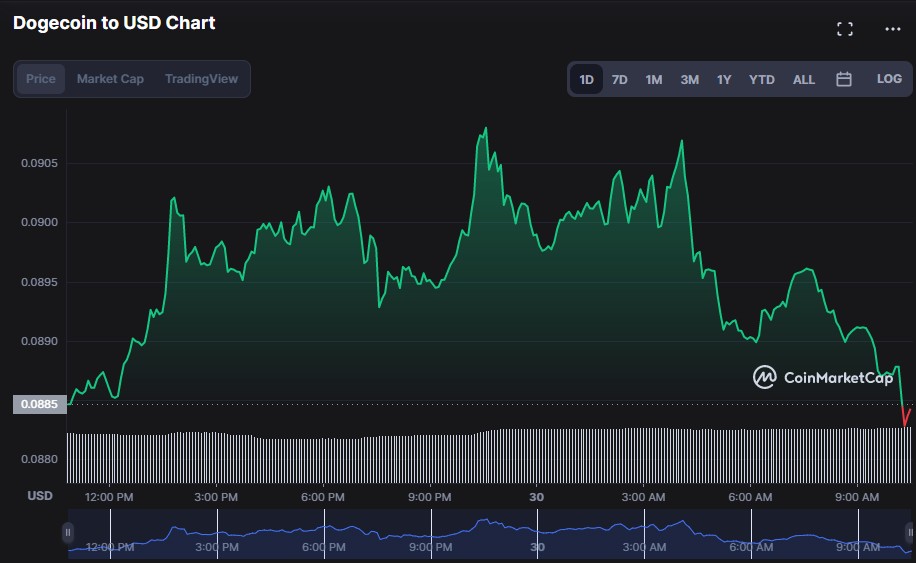Viewport: 916px width, 563px height.
Task: Open the calendar date range picker
Action: 844,79
